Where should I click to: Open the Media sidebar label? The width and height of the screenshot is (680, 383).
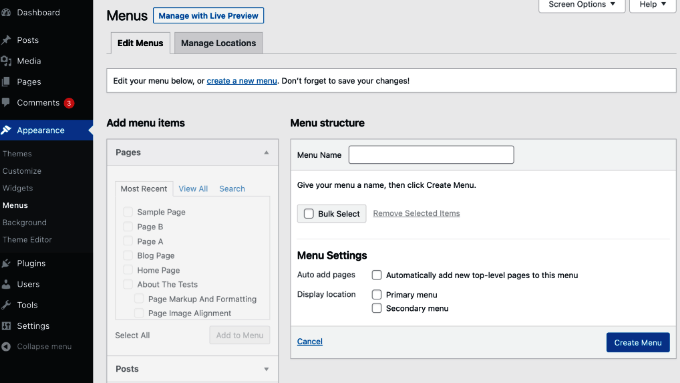29,61
